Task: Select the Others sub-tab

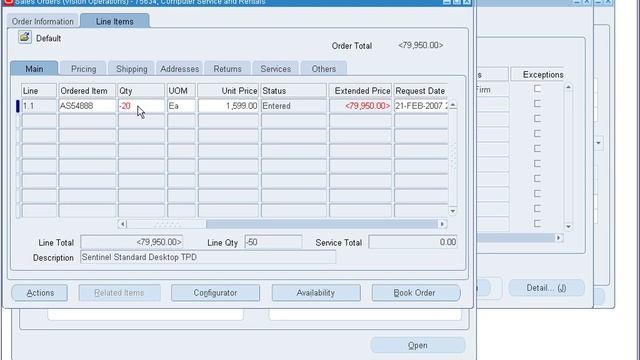Action: click(324, 69)
